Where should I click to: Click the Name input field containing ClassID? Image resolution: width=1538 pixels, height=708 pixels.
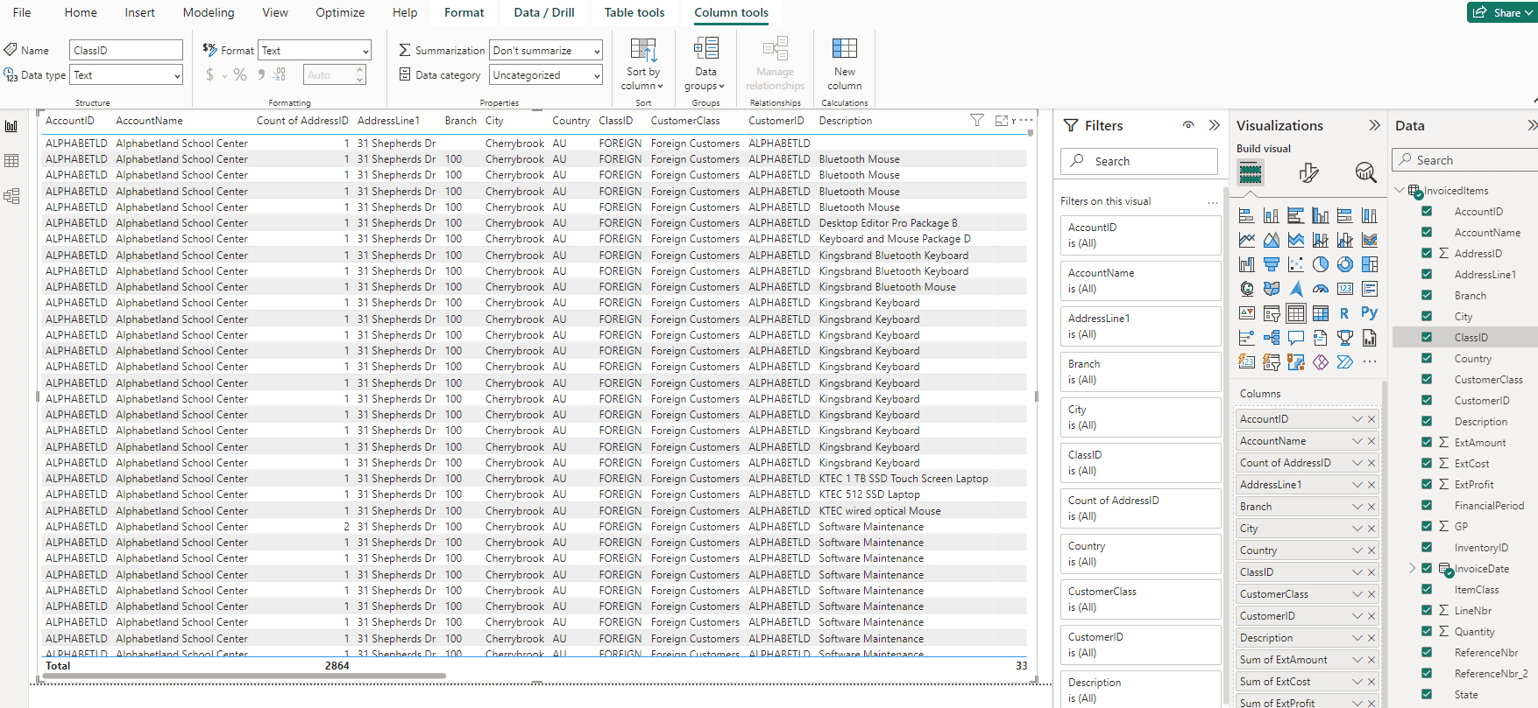pos(126,50)
